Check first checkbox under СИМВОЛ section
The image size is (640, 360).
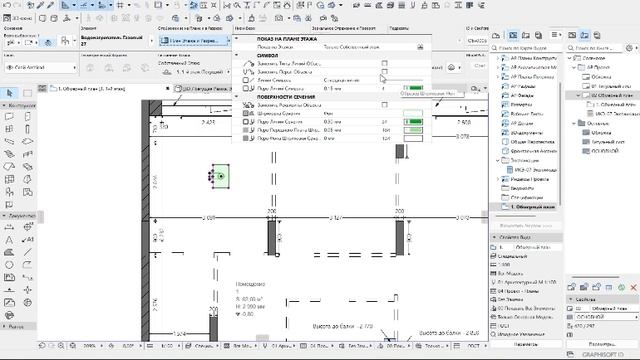click(x=384, y=63)
